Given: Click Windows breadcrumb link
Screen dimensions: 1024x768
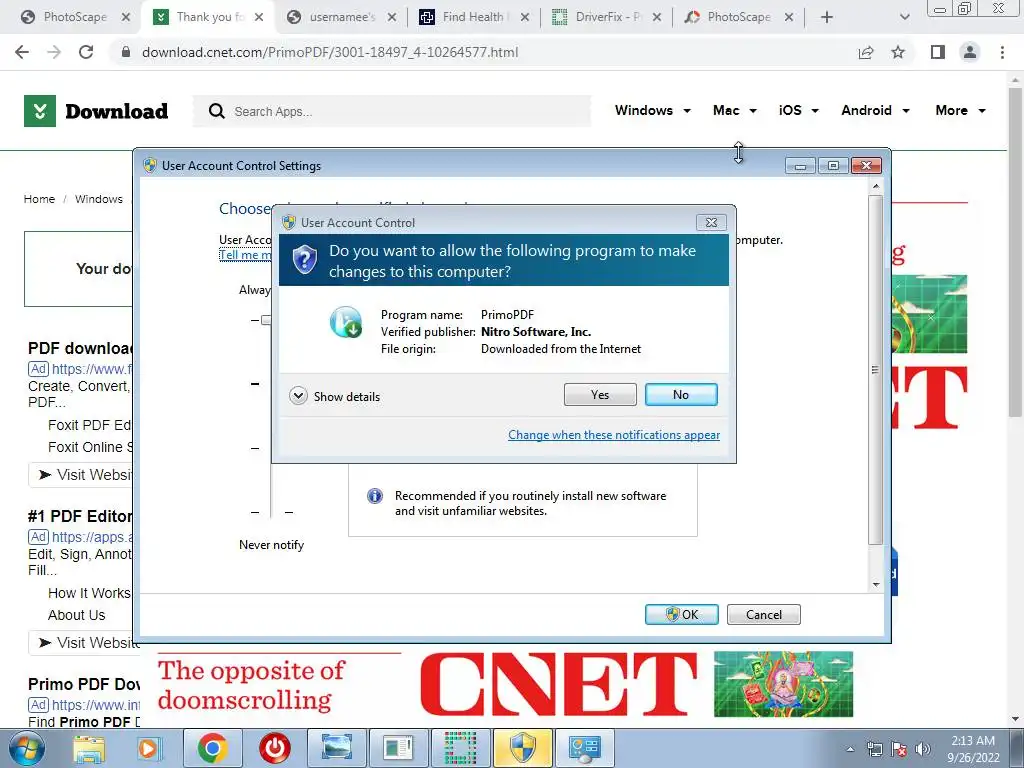Looking at the screenshot, I should coord(99,199).
